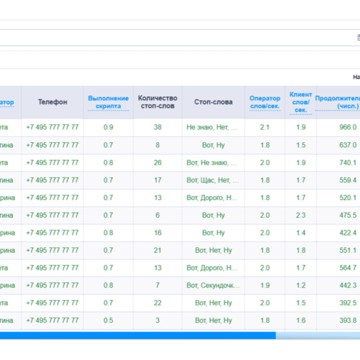
Task: Click the Стоп-слова column header
Action: 213,102
